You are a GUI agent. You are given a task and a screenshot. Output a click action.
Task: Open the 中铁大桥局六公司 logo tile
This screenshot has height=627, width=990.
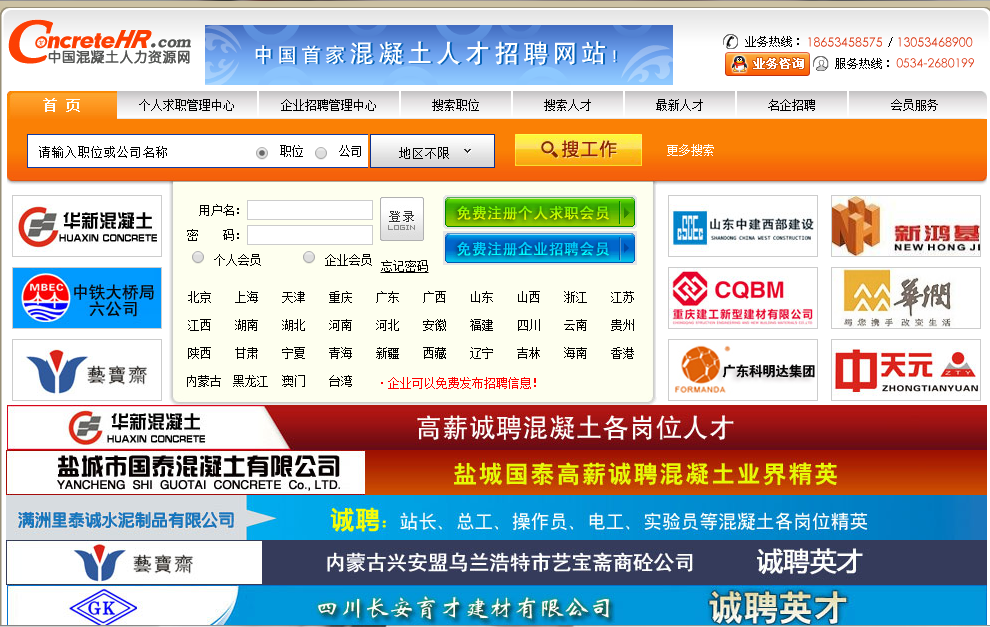(x=87, y=298)
